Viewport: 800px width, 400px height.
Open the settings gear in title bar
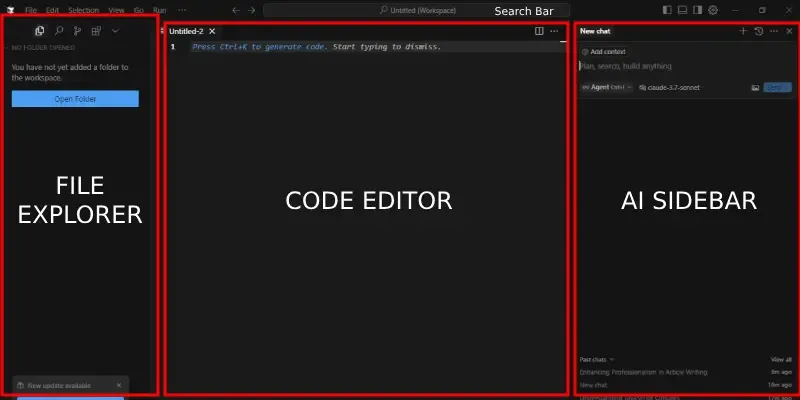pyautogui.click(x=713, y=9)
